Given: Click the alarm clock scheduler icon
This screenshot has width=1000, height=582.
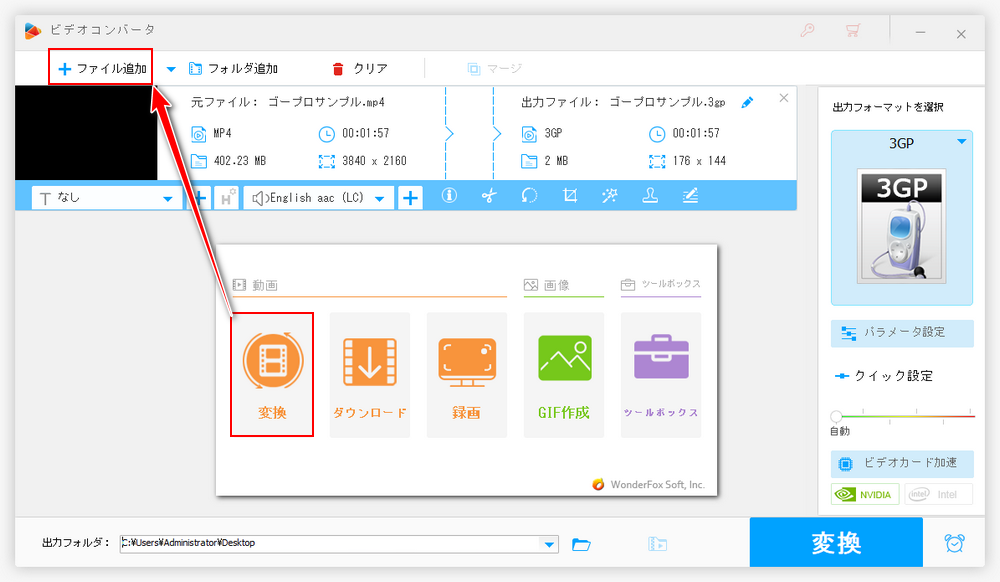Looking at the screenshot, I should 955,543.
